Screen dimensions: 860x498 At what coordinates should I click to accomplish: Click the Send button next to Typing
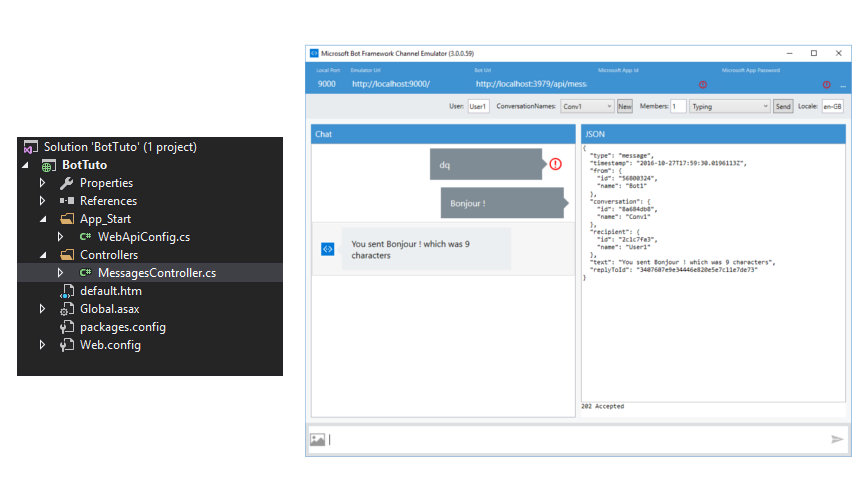click(783, 106)
